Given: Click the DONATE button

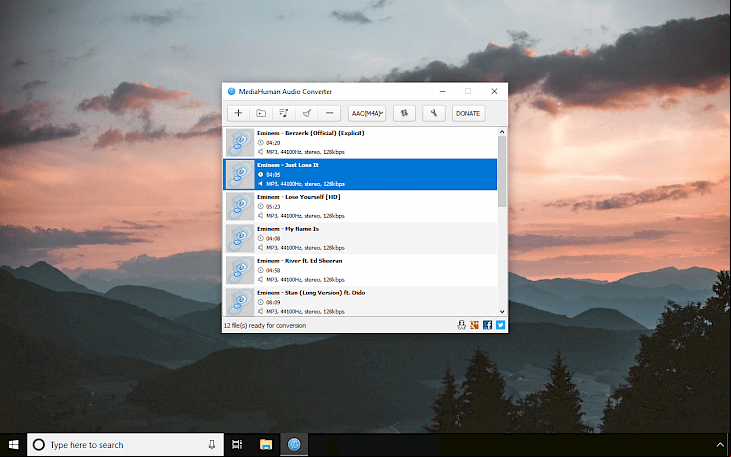Looking at the screenshot, I should (x=468, y=113).
